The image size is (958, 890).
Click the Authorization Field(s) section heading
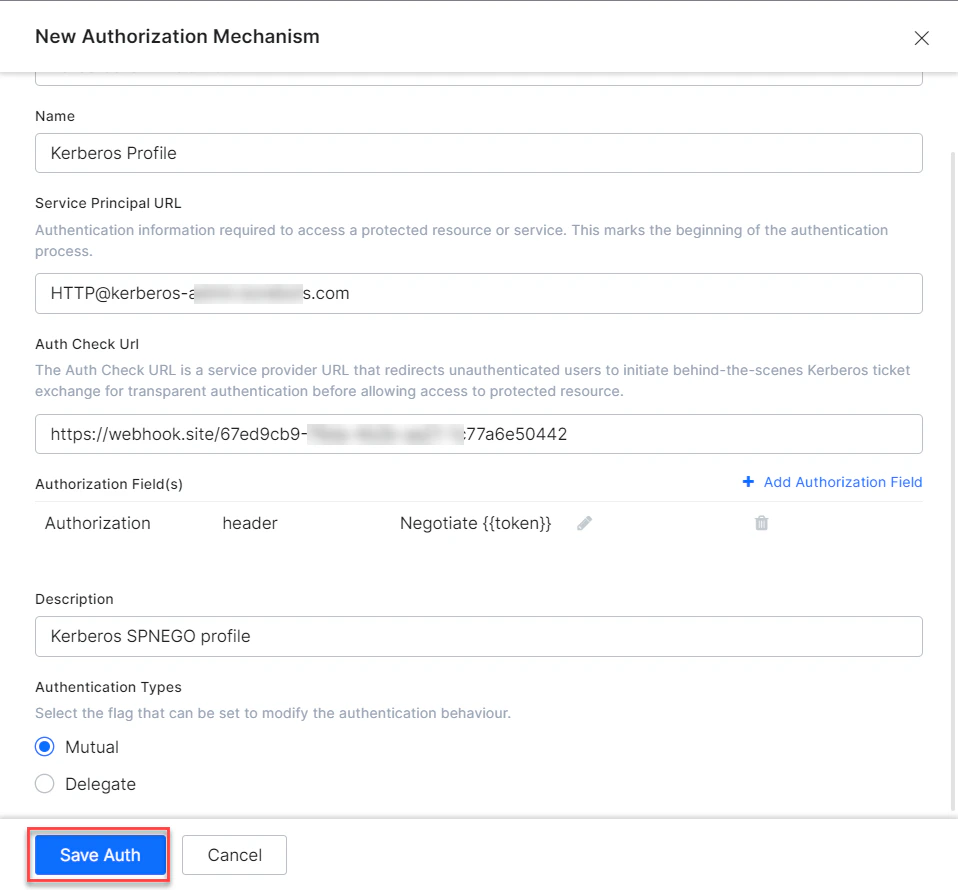108,484
